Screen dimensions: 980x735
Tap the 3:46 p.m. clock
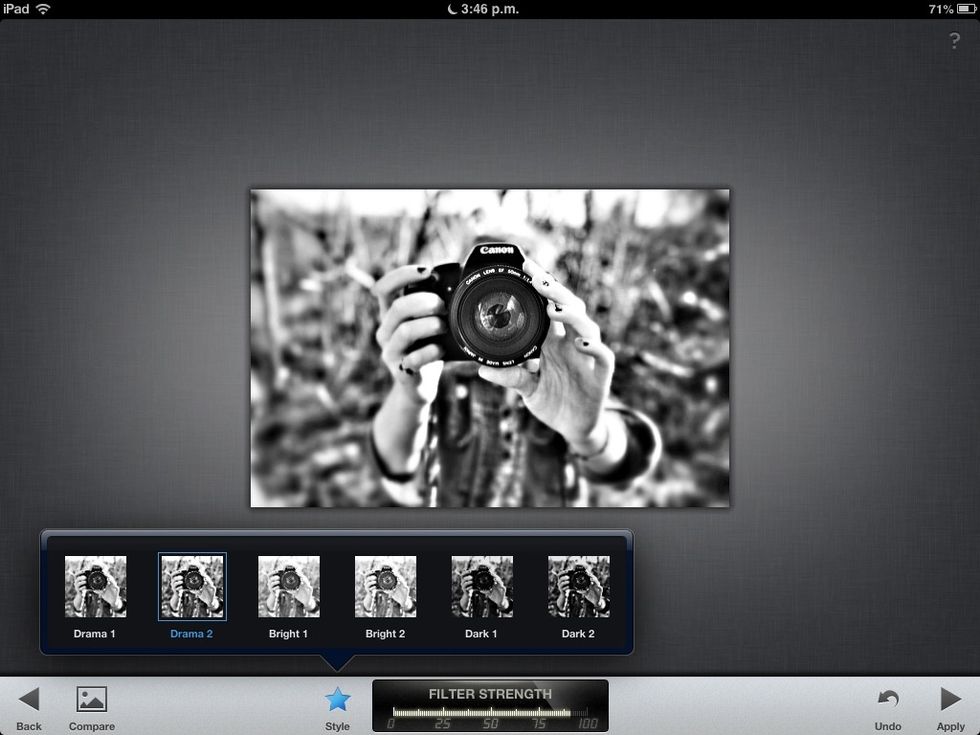(x=490, y=9)
